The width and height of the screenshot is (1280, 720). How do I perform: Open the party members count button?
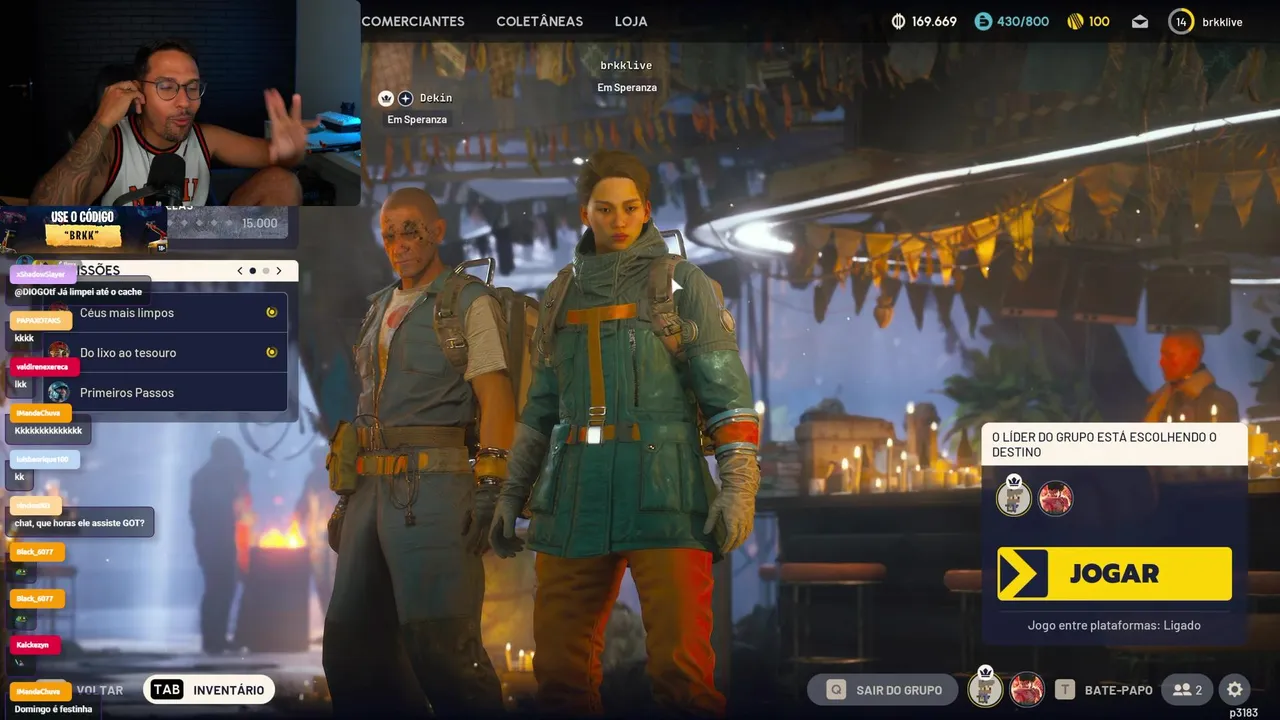tap(1188, 690)
